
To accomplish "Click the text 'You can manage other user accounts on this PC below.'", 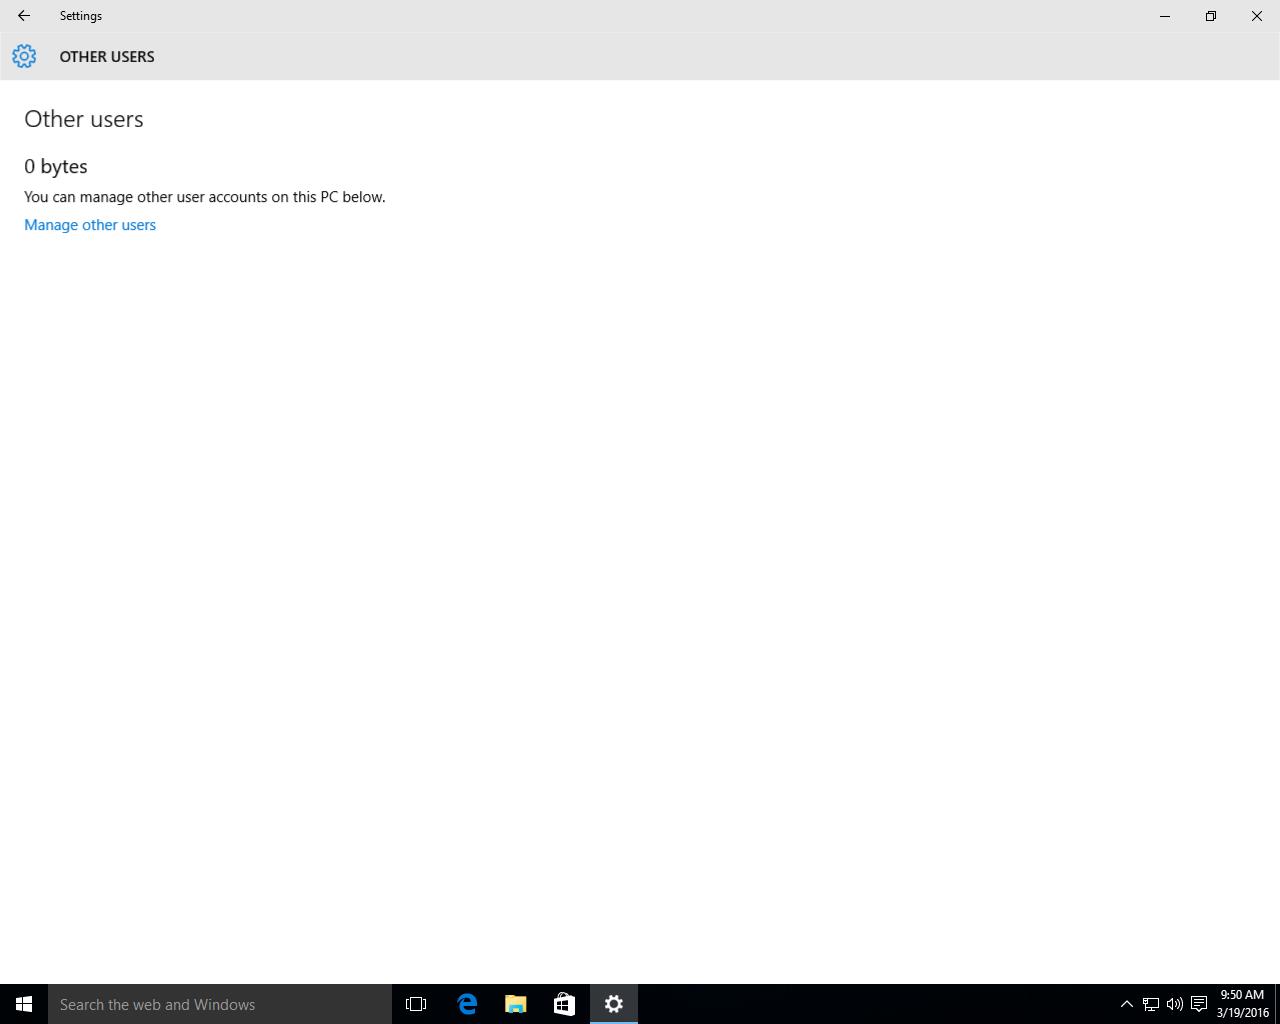I will click(x=205, y=197).
